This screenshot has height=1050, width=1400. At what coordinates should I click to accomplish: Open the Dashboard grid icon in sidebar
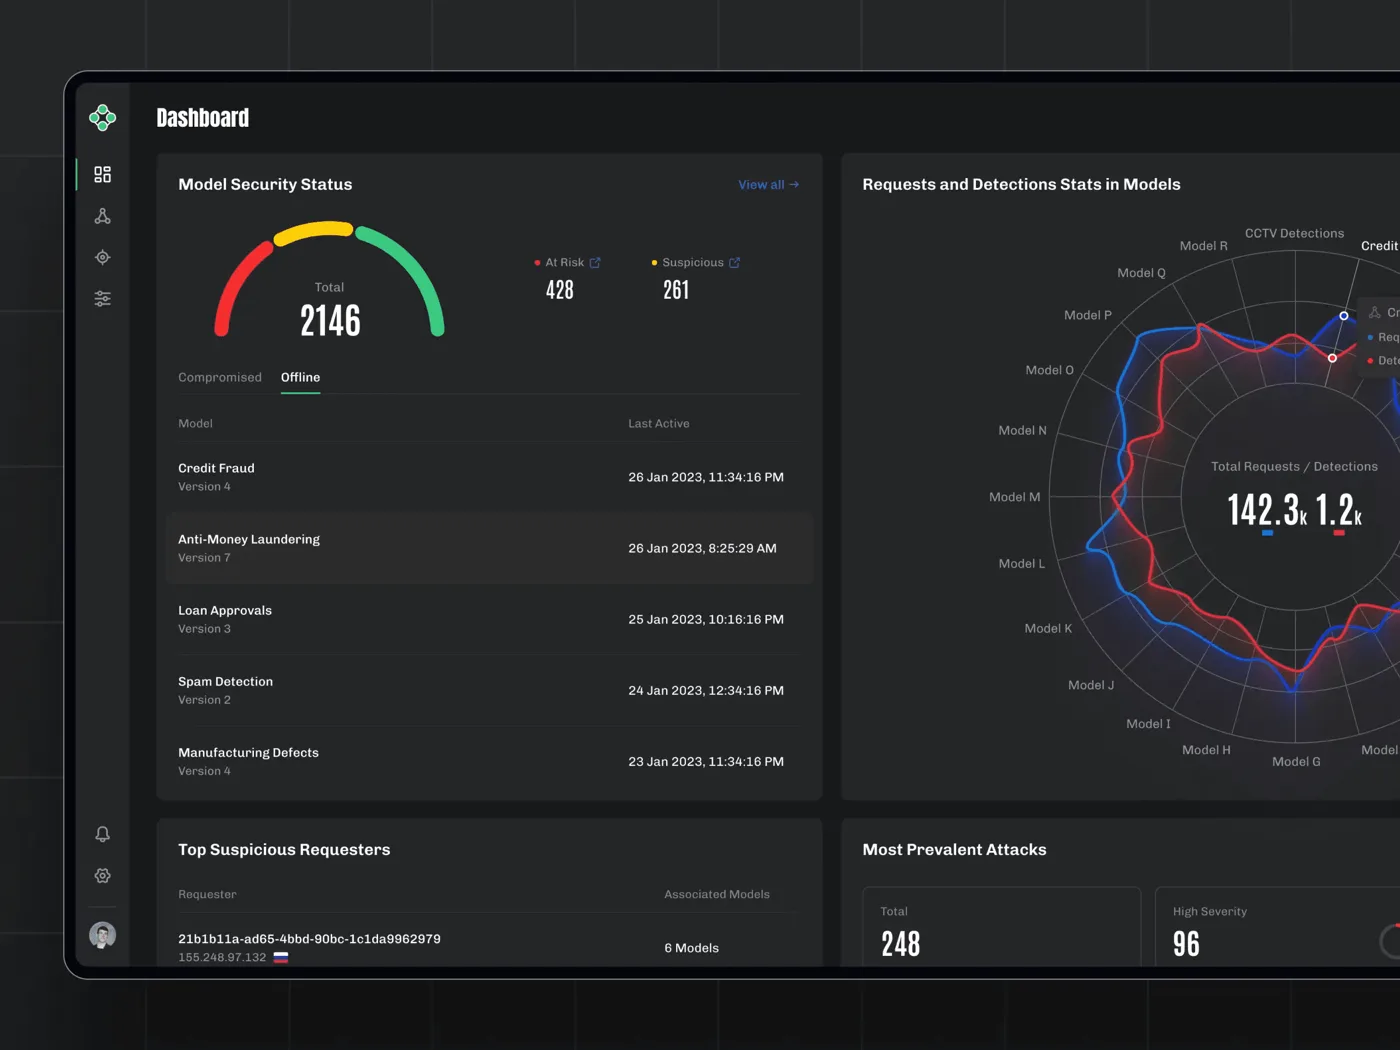(102, 174)
